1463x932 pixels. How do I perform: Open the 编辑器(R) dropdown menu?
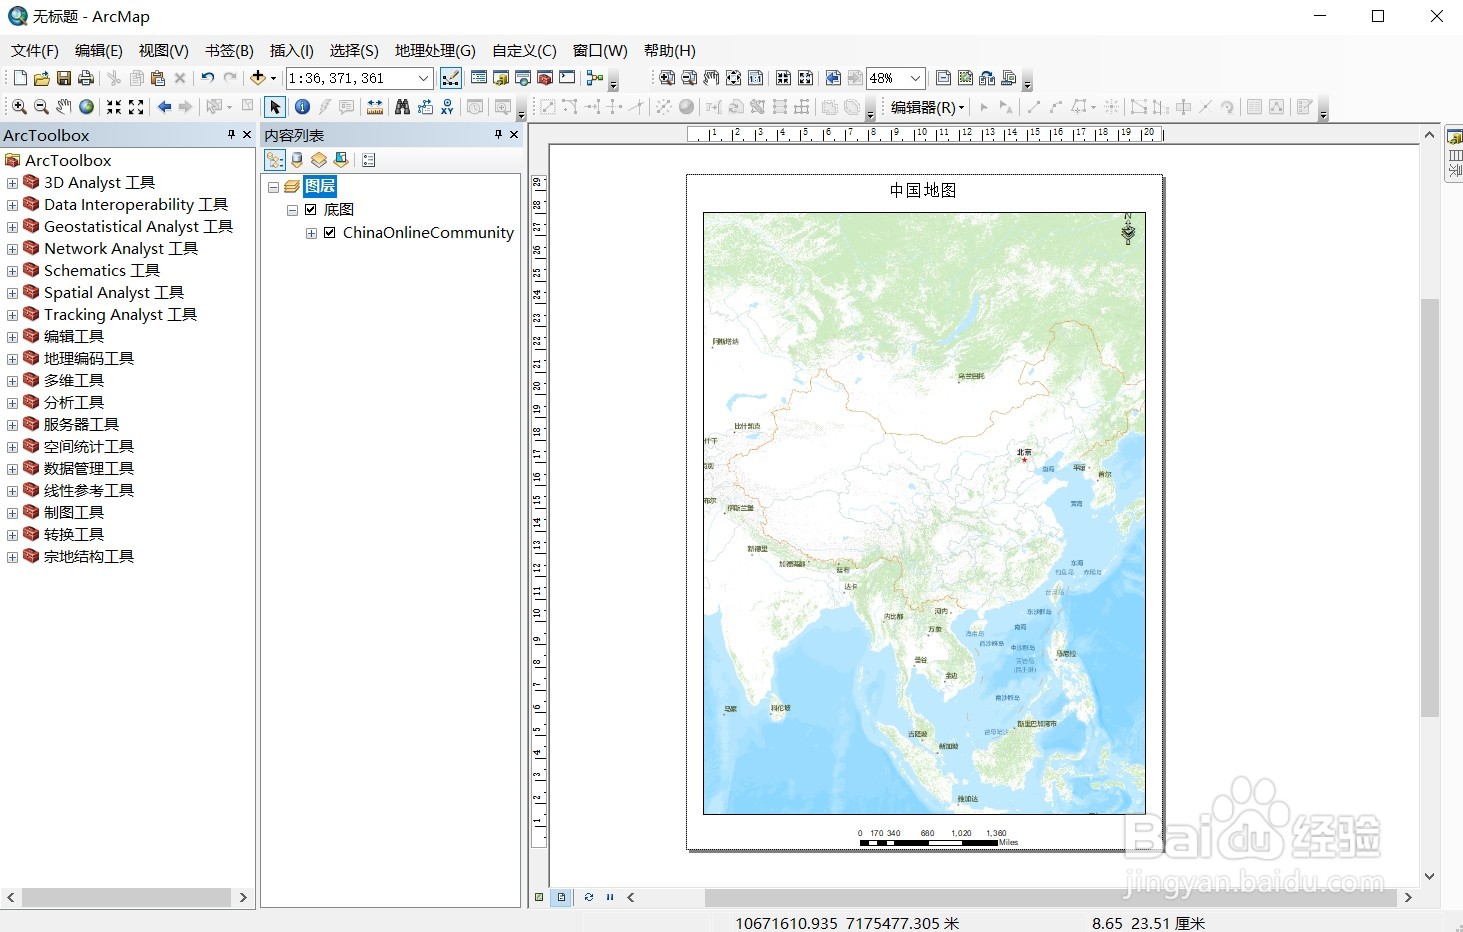coord(927,107)
